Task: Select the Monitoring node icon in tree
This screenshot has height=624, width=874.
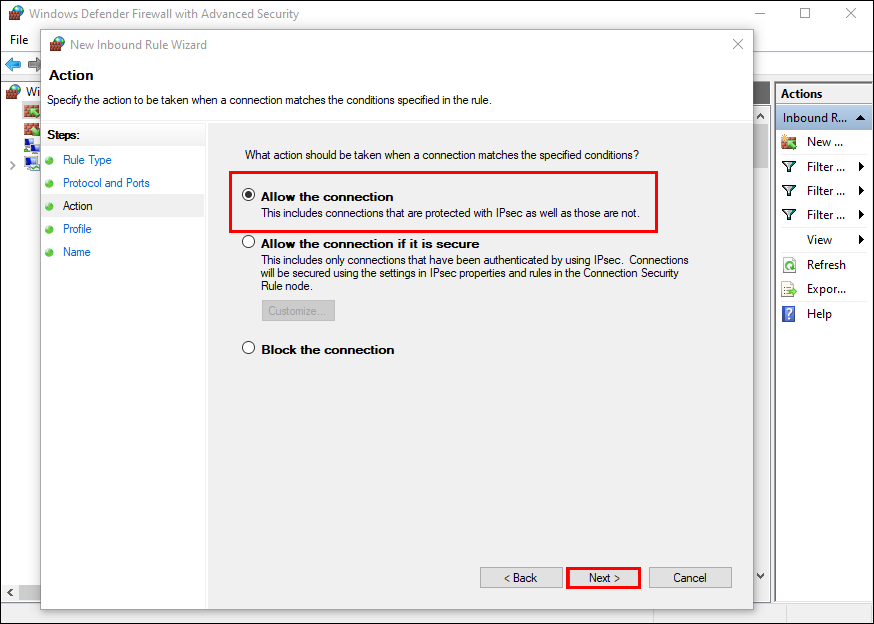Action: pyautogui.click(x=31, y=164)
